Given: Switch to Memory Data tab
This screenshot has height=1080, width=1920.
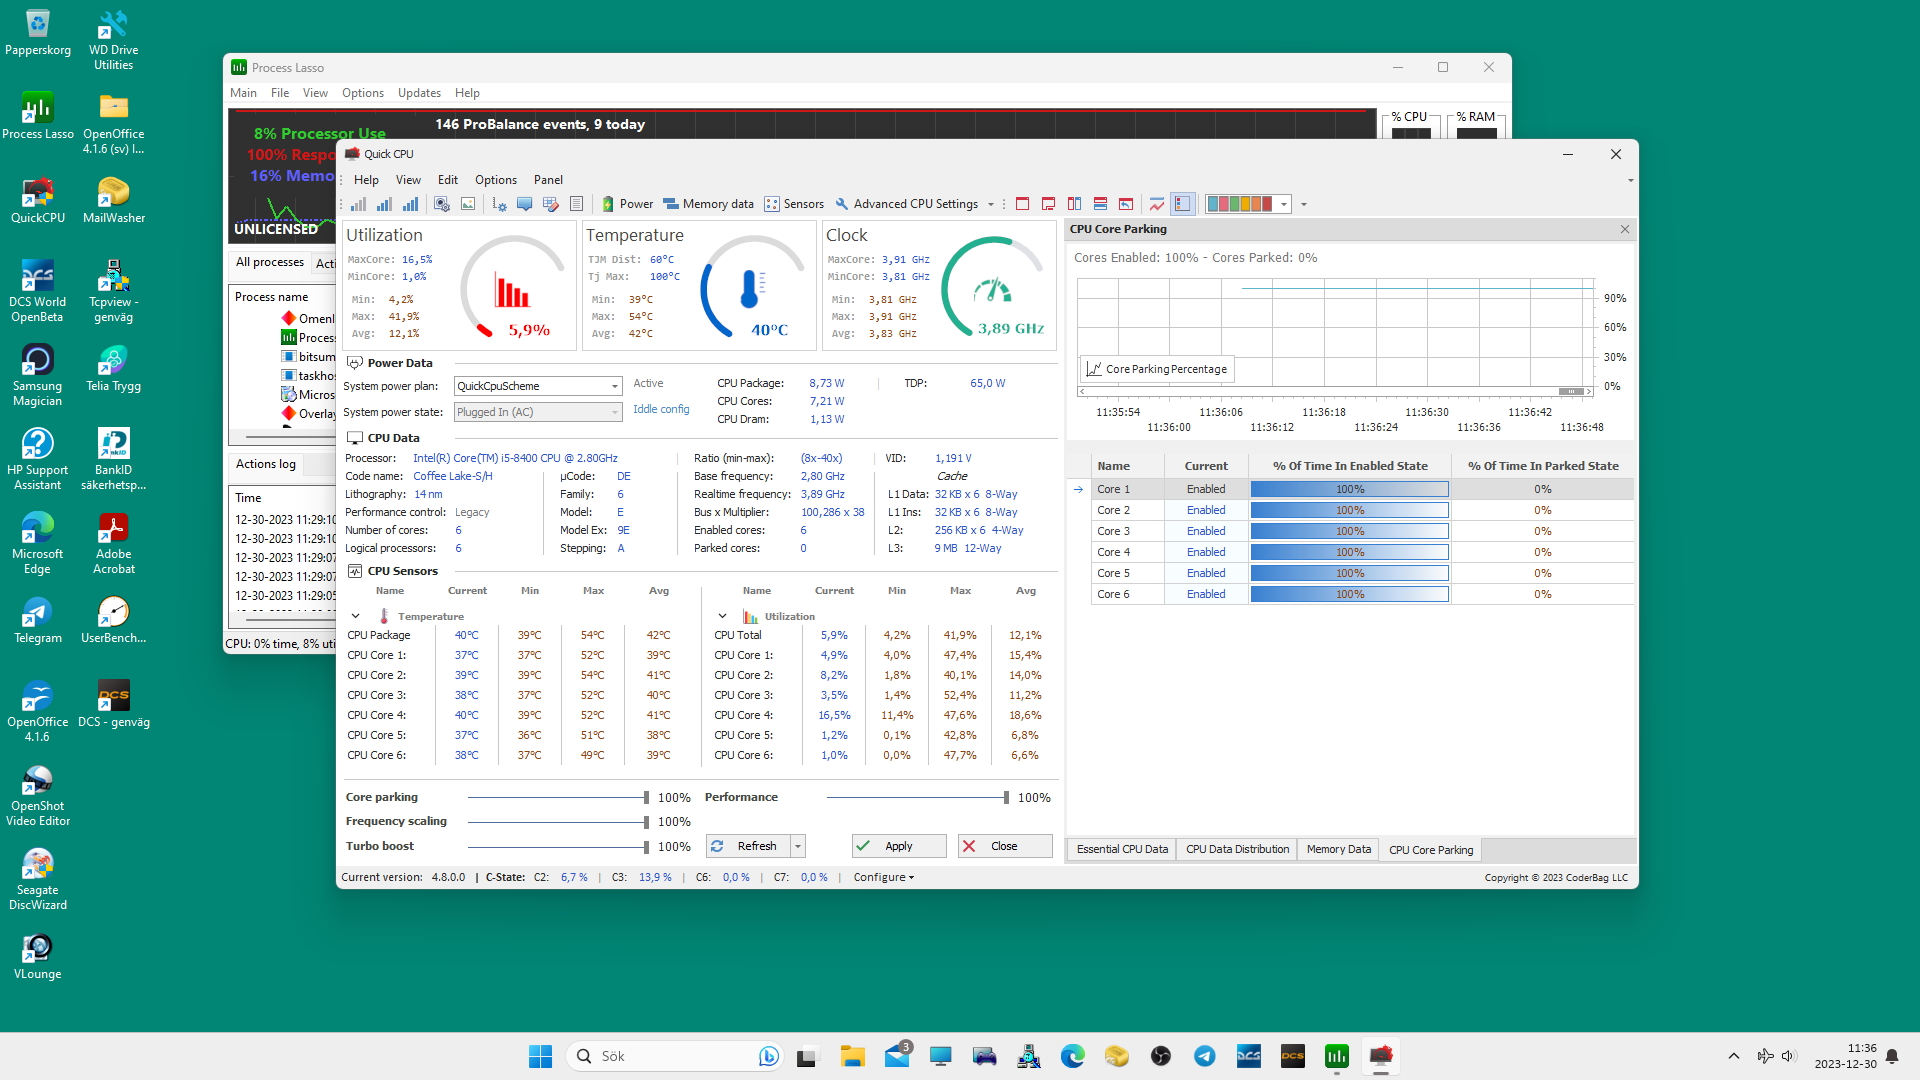Looking at the screenshot, I should pos(1339,849).
